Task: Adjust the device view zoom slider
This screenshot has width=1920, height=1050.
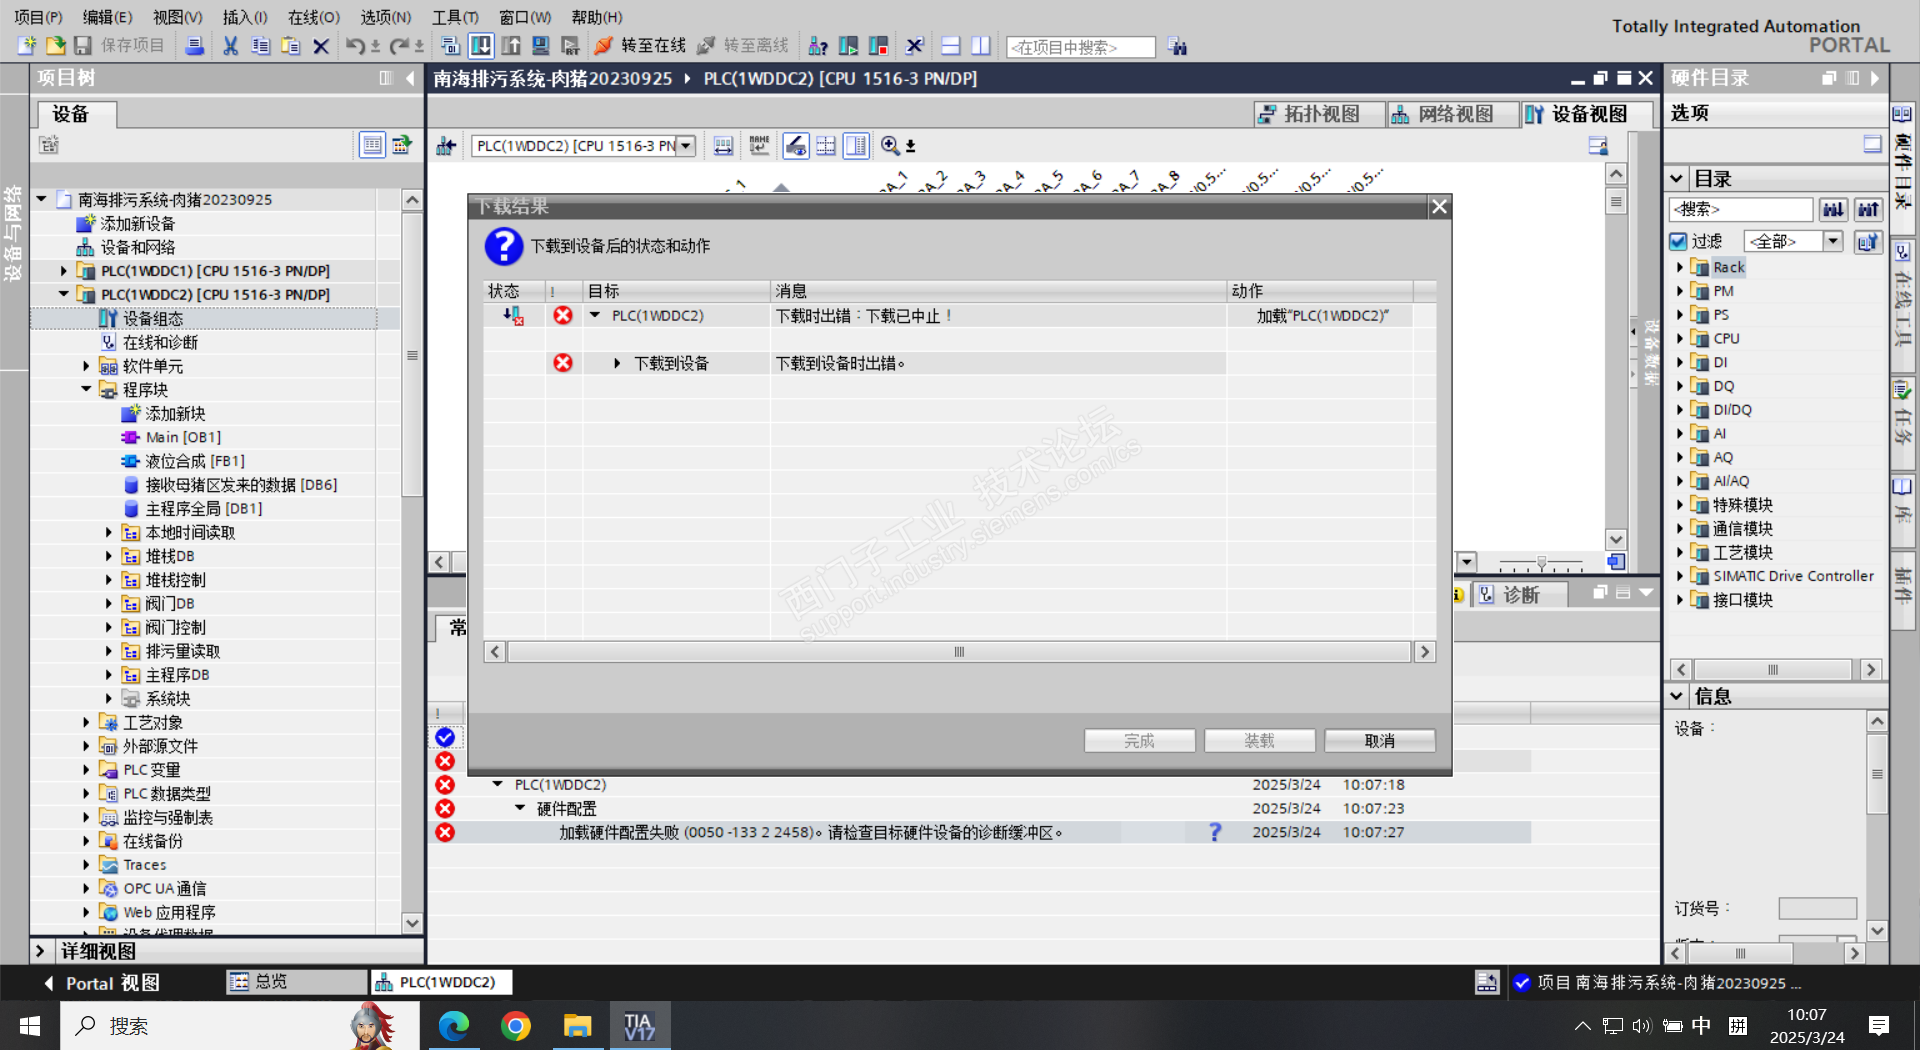Action: coord(1541,563)
